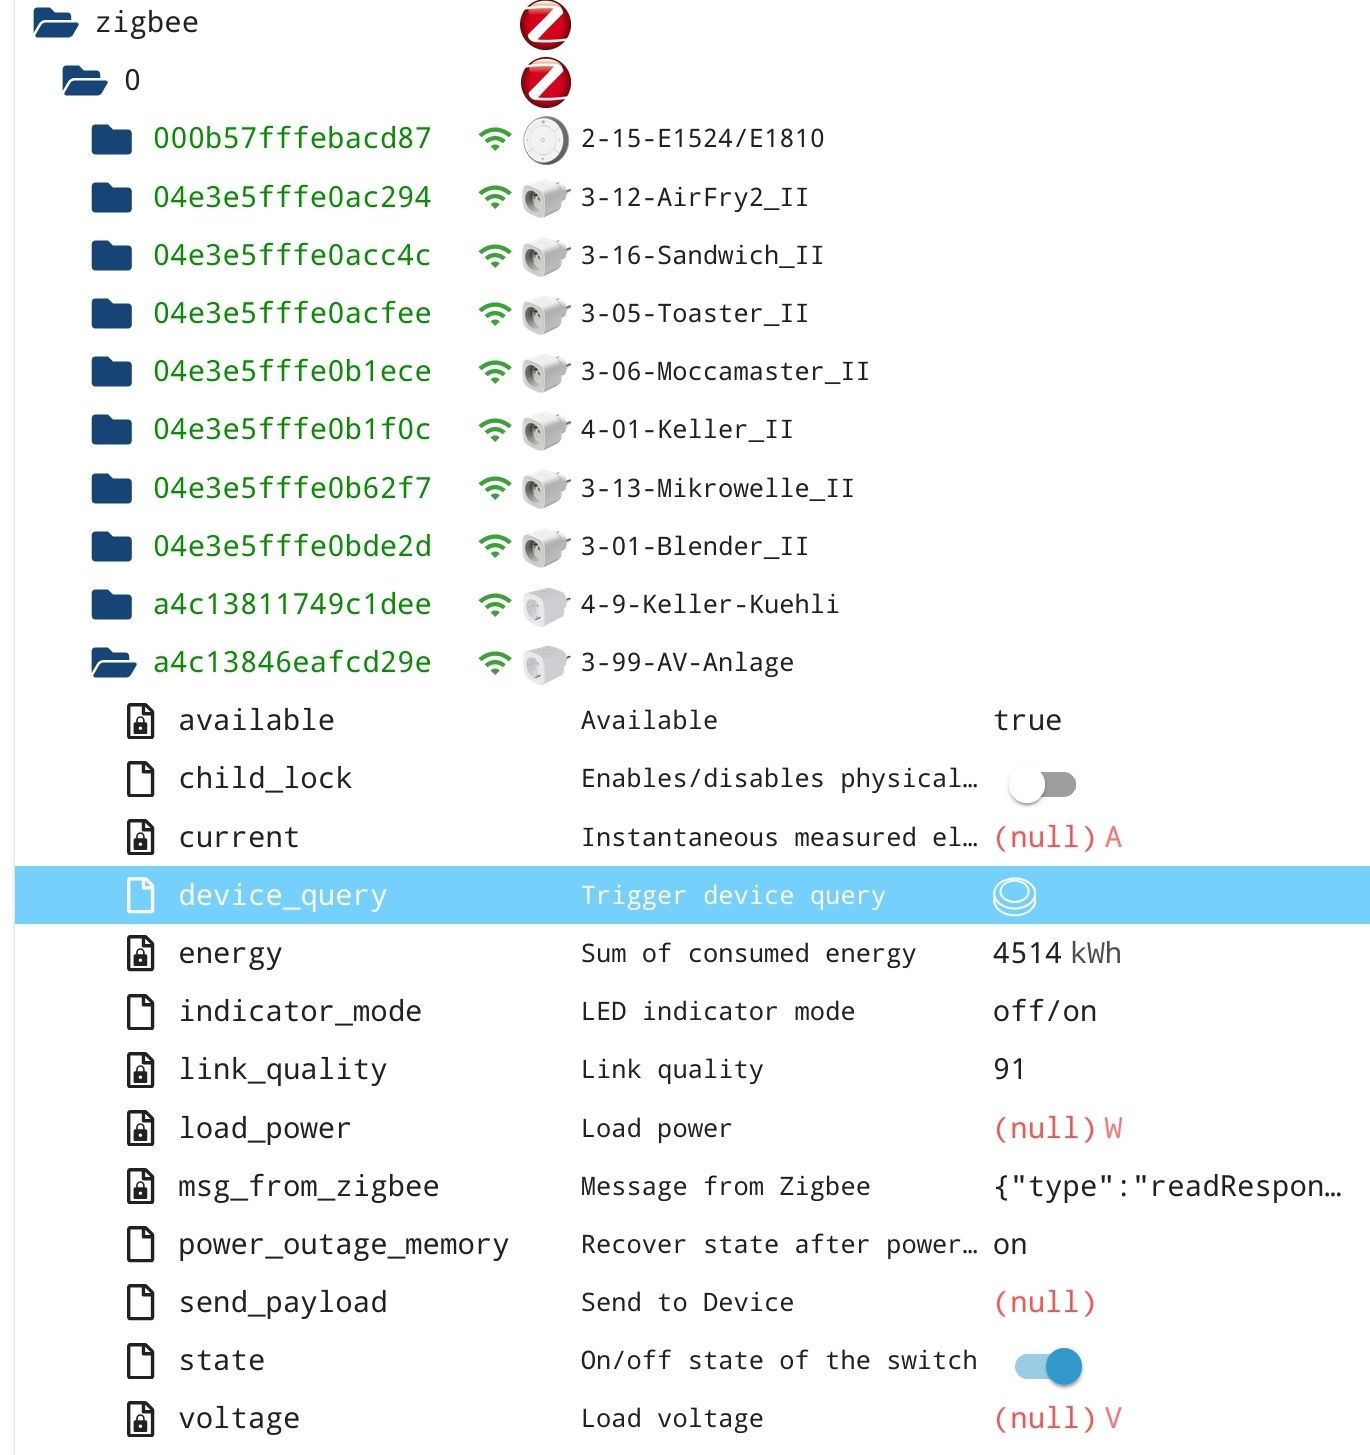Screen dimensions: 1370x1455
Task: Click the Sum of consumed energy description
Action: pyautogui.click(x=748, y=954)
